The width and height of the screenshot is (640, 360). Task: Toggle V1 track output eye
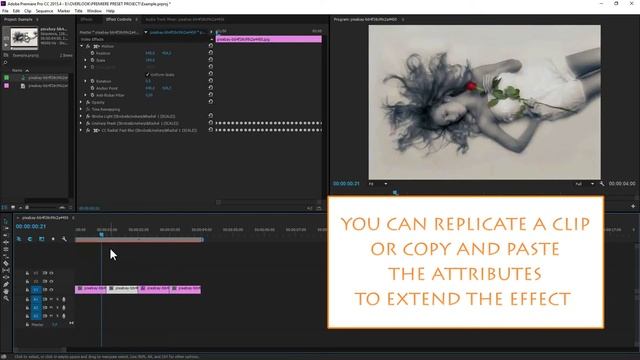pos(51,290)
